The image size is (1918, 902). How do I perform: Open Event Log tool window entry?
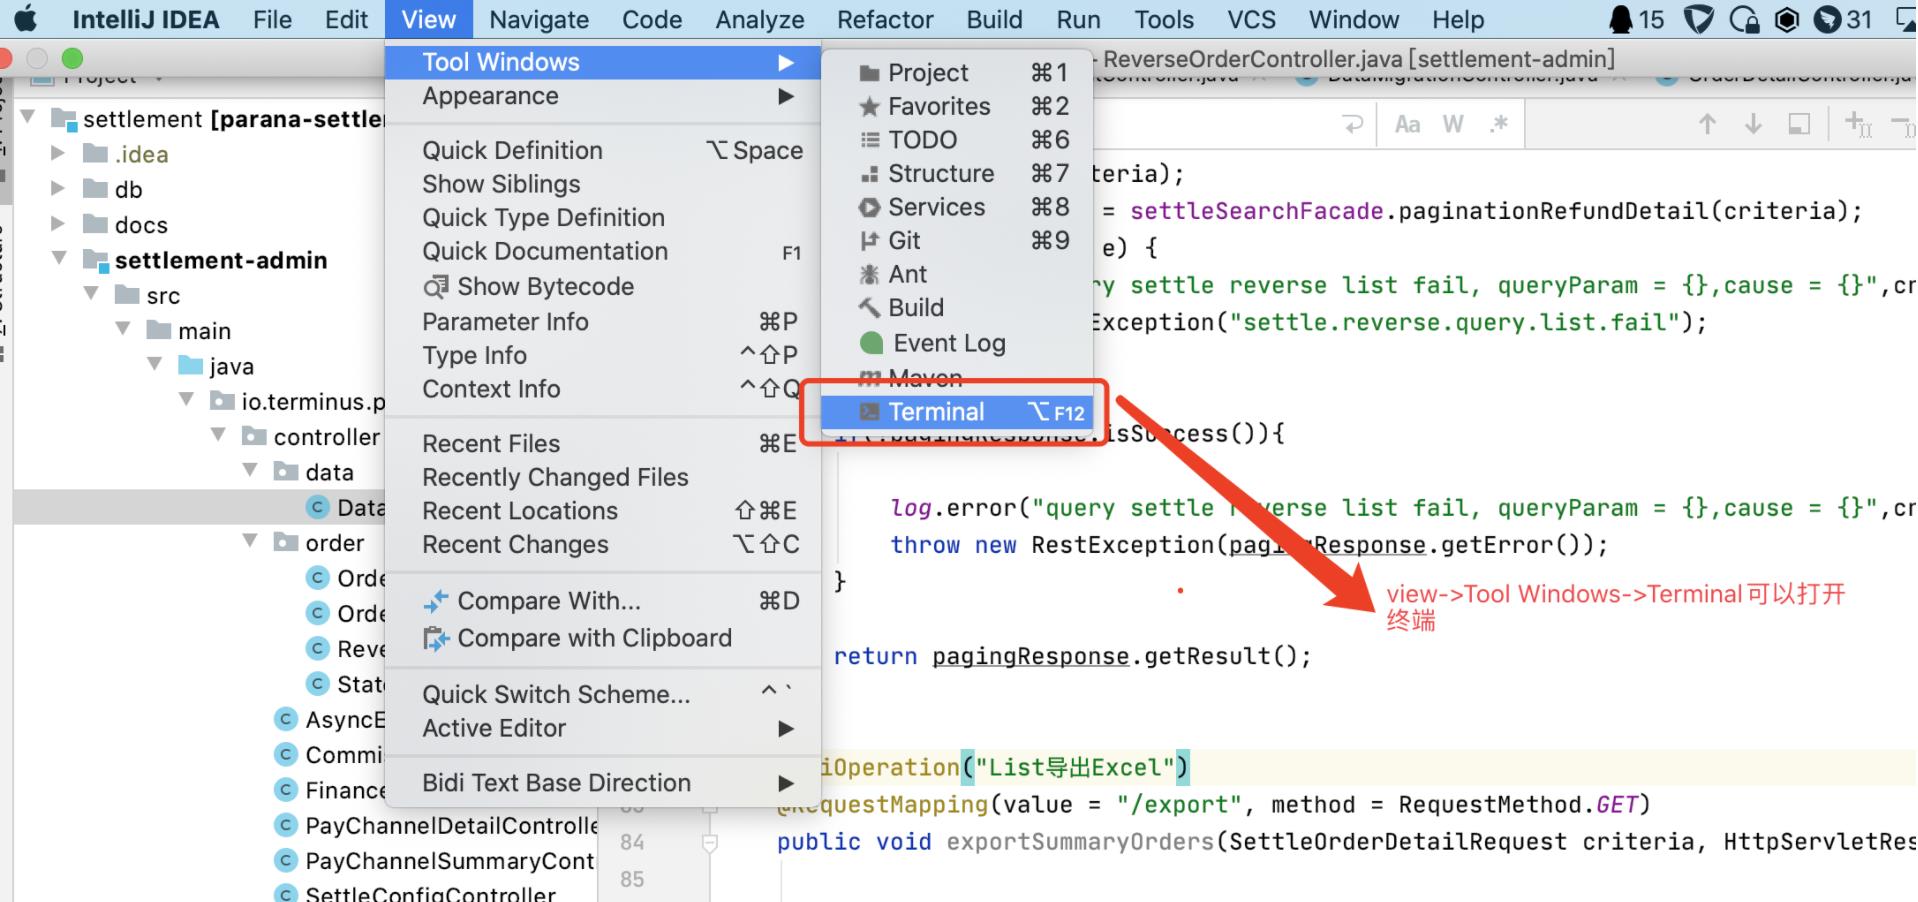click(957, 343)
